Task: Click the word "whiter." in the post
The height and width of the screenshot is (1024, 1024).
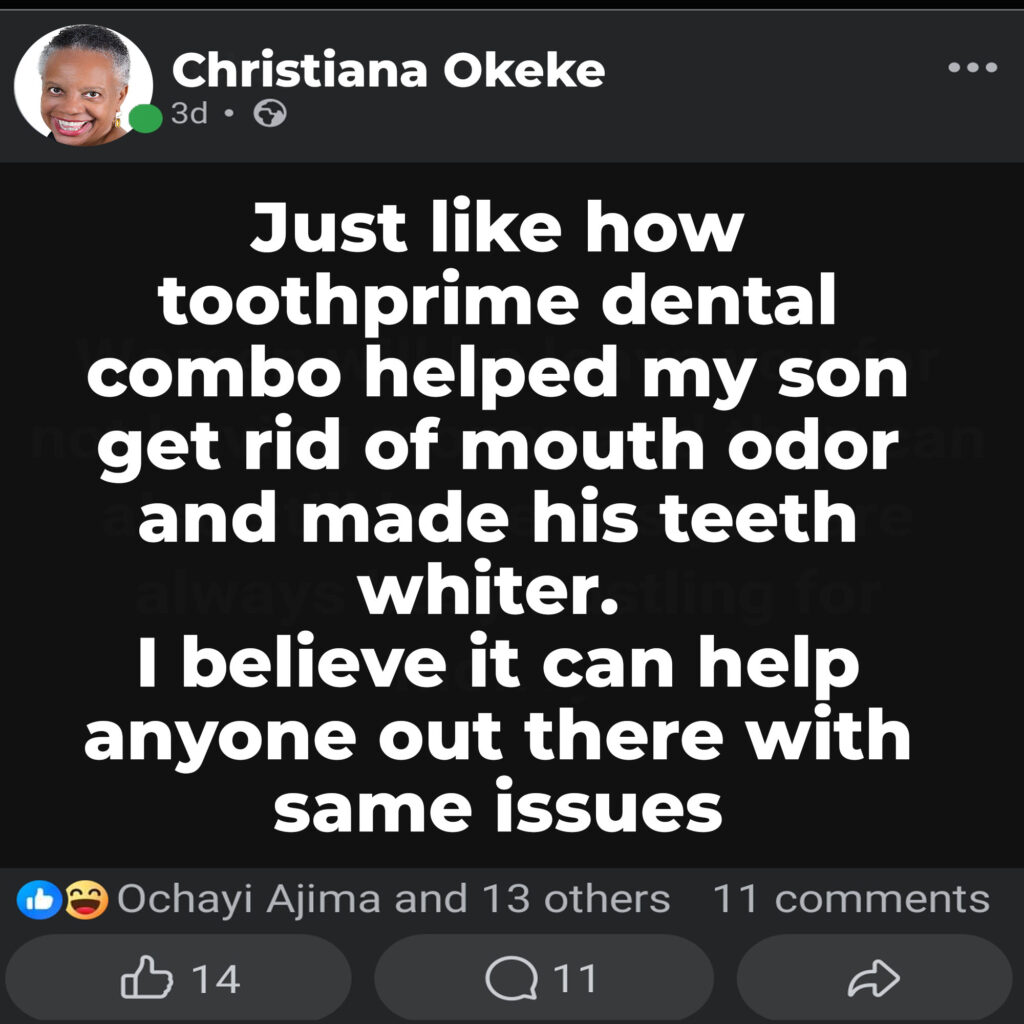Action: (483, 590)
